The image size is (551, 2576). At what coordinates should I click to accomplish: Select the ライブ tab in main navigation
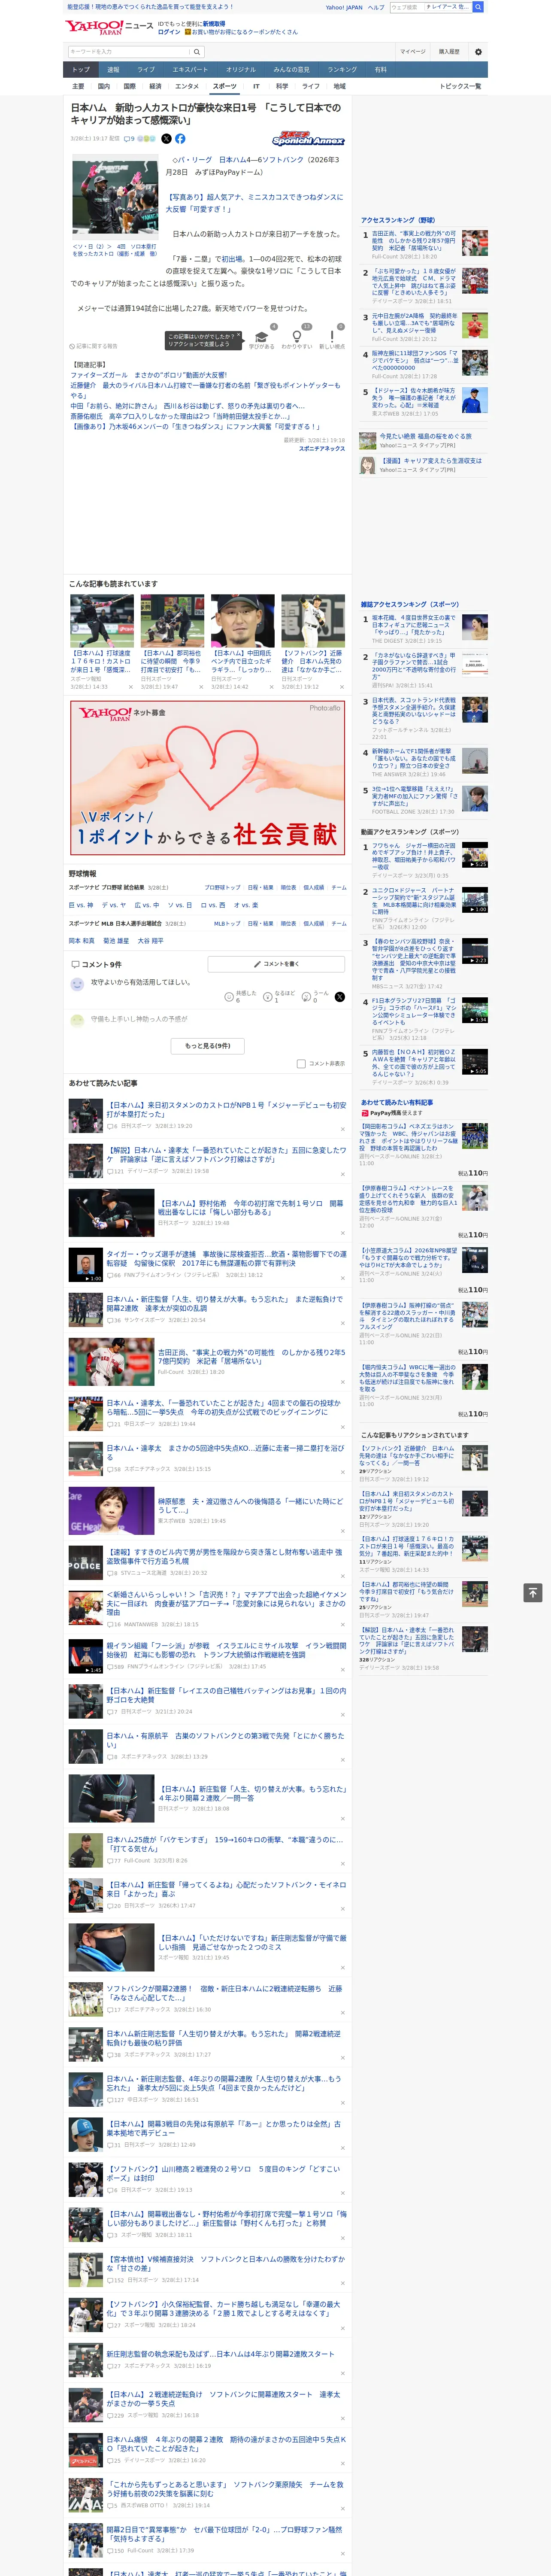coord(146,70)
